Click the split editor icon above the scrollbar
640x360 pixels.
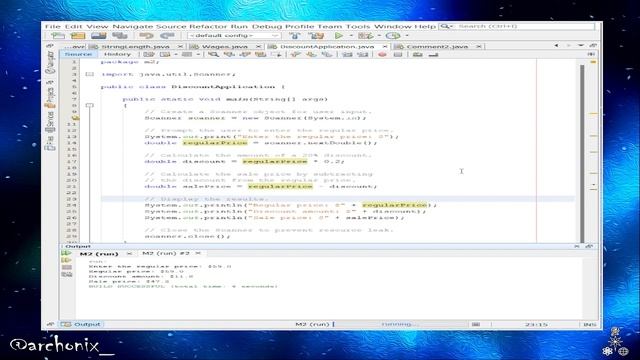pyautogui.click(x=591, y=54)
